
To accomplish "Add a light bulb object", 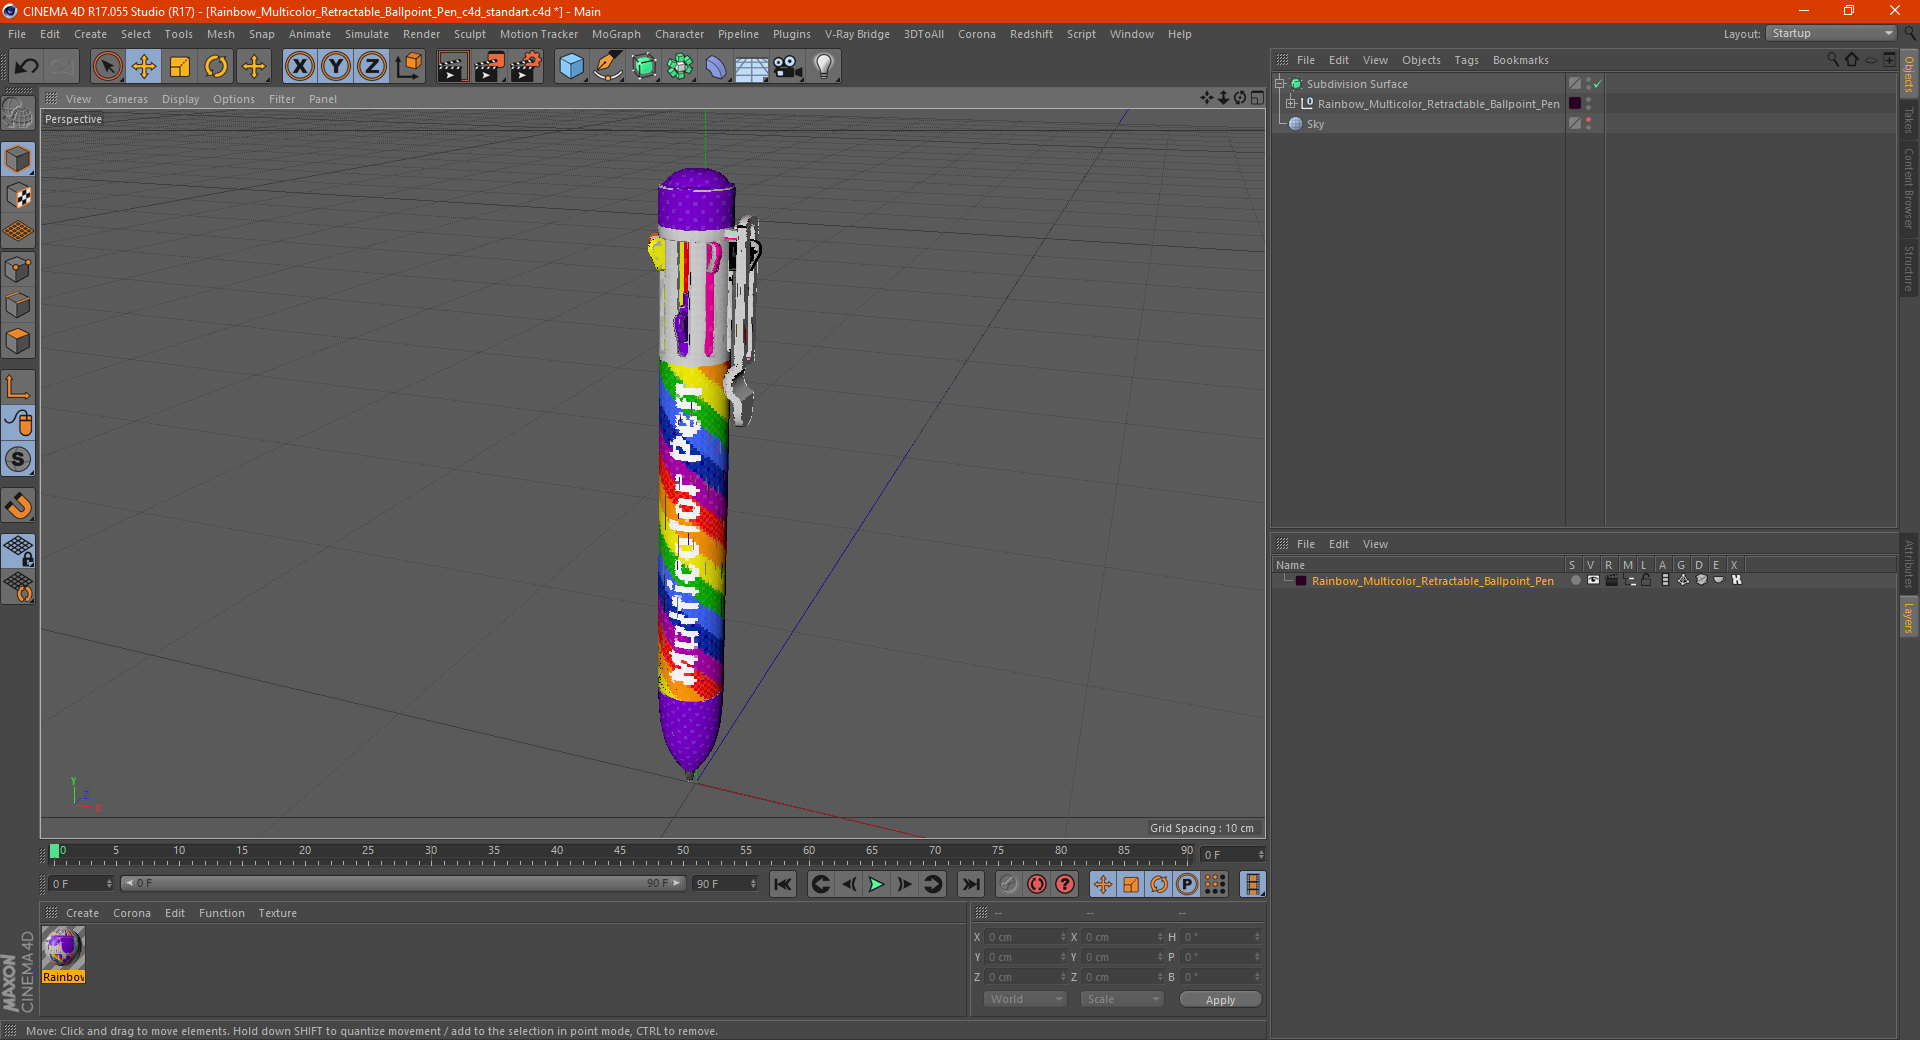I will click(x=824, y=67).
